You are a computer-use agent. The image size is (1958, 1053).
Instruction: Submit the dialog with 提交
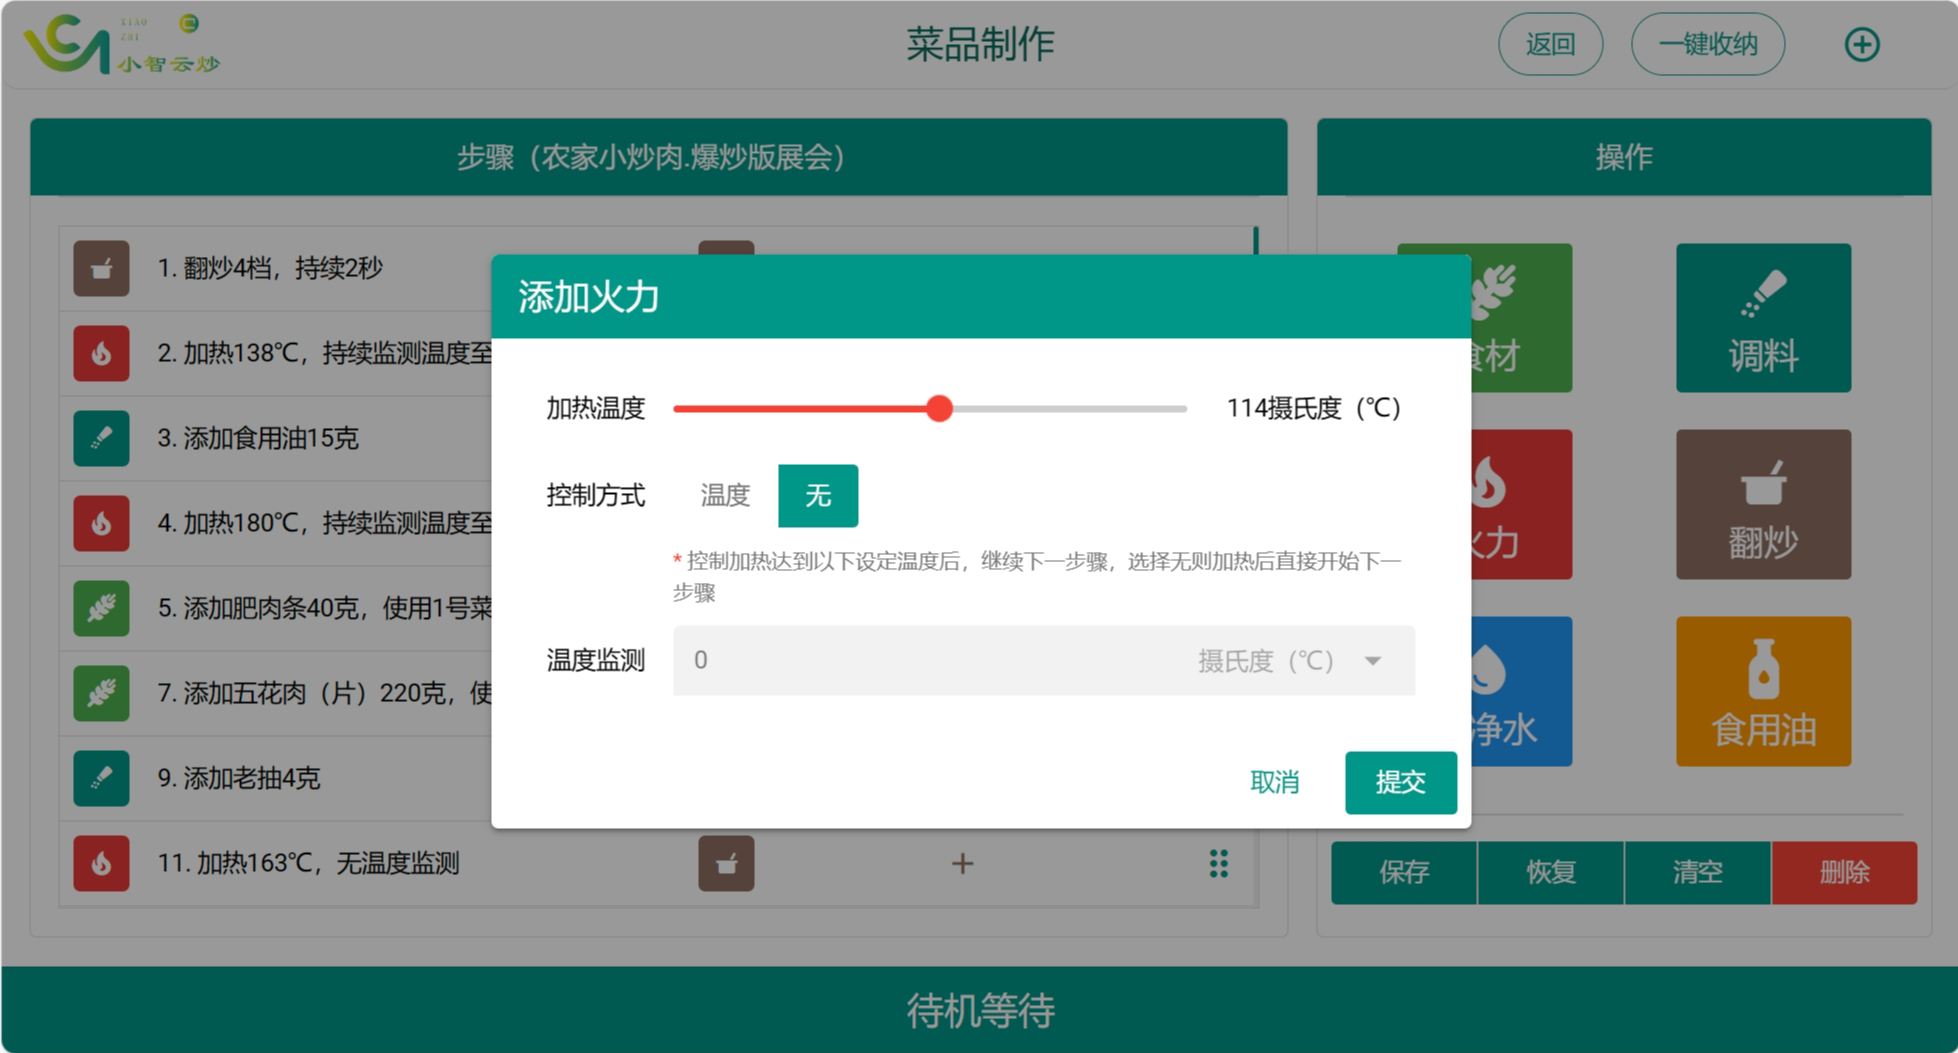(x=1400, y=782)
